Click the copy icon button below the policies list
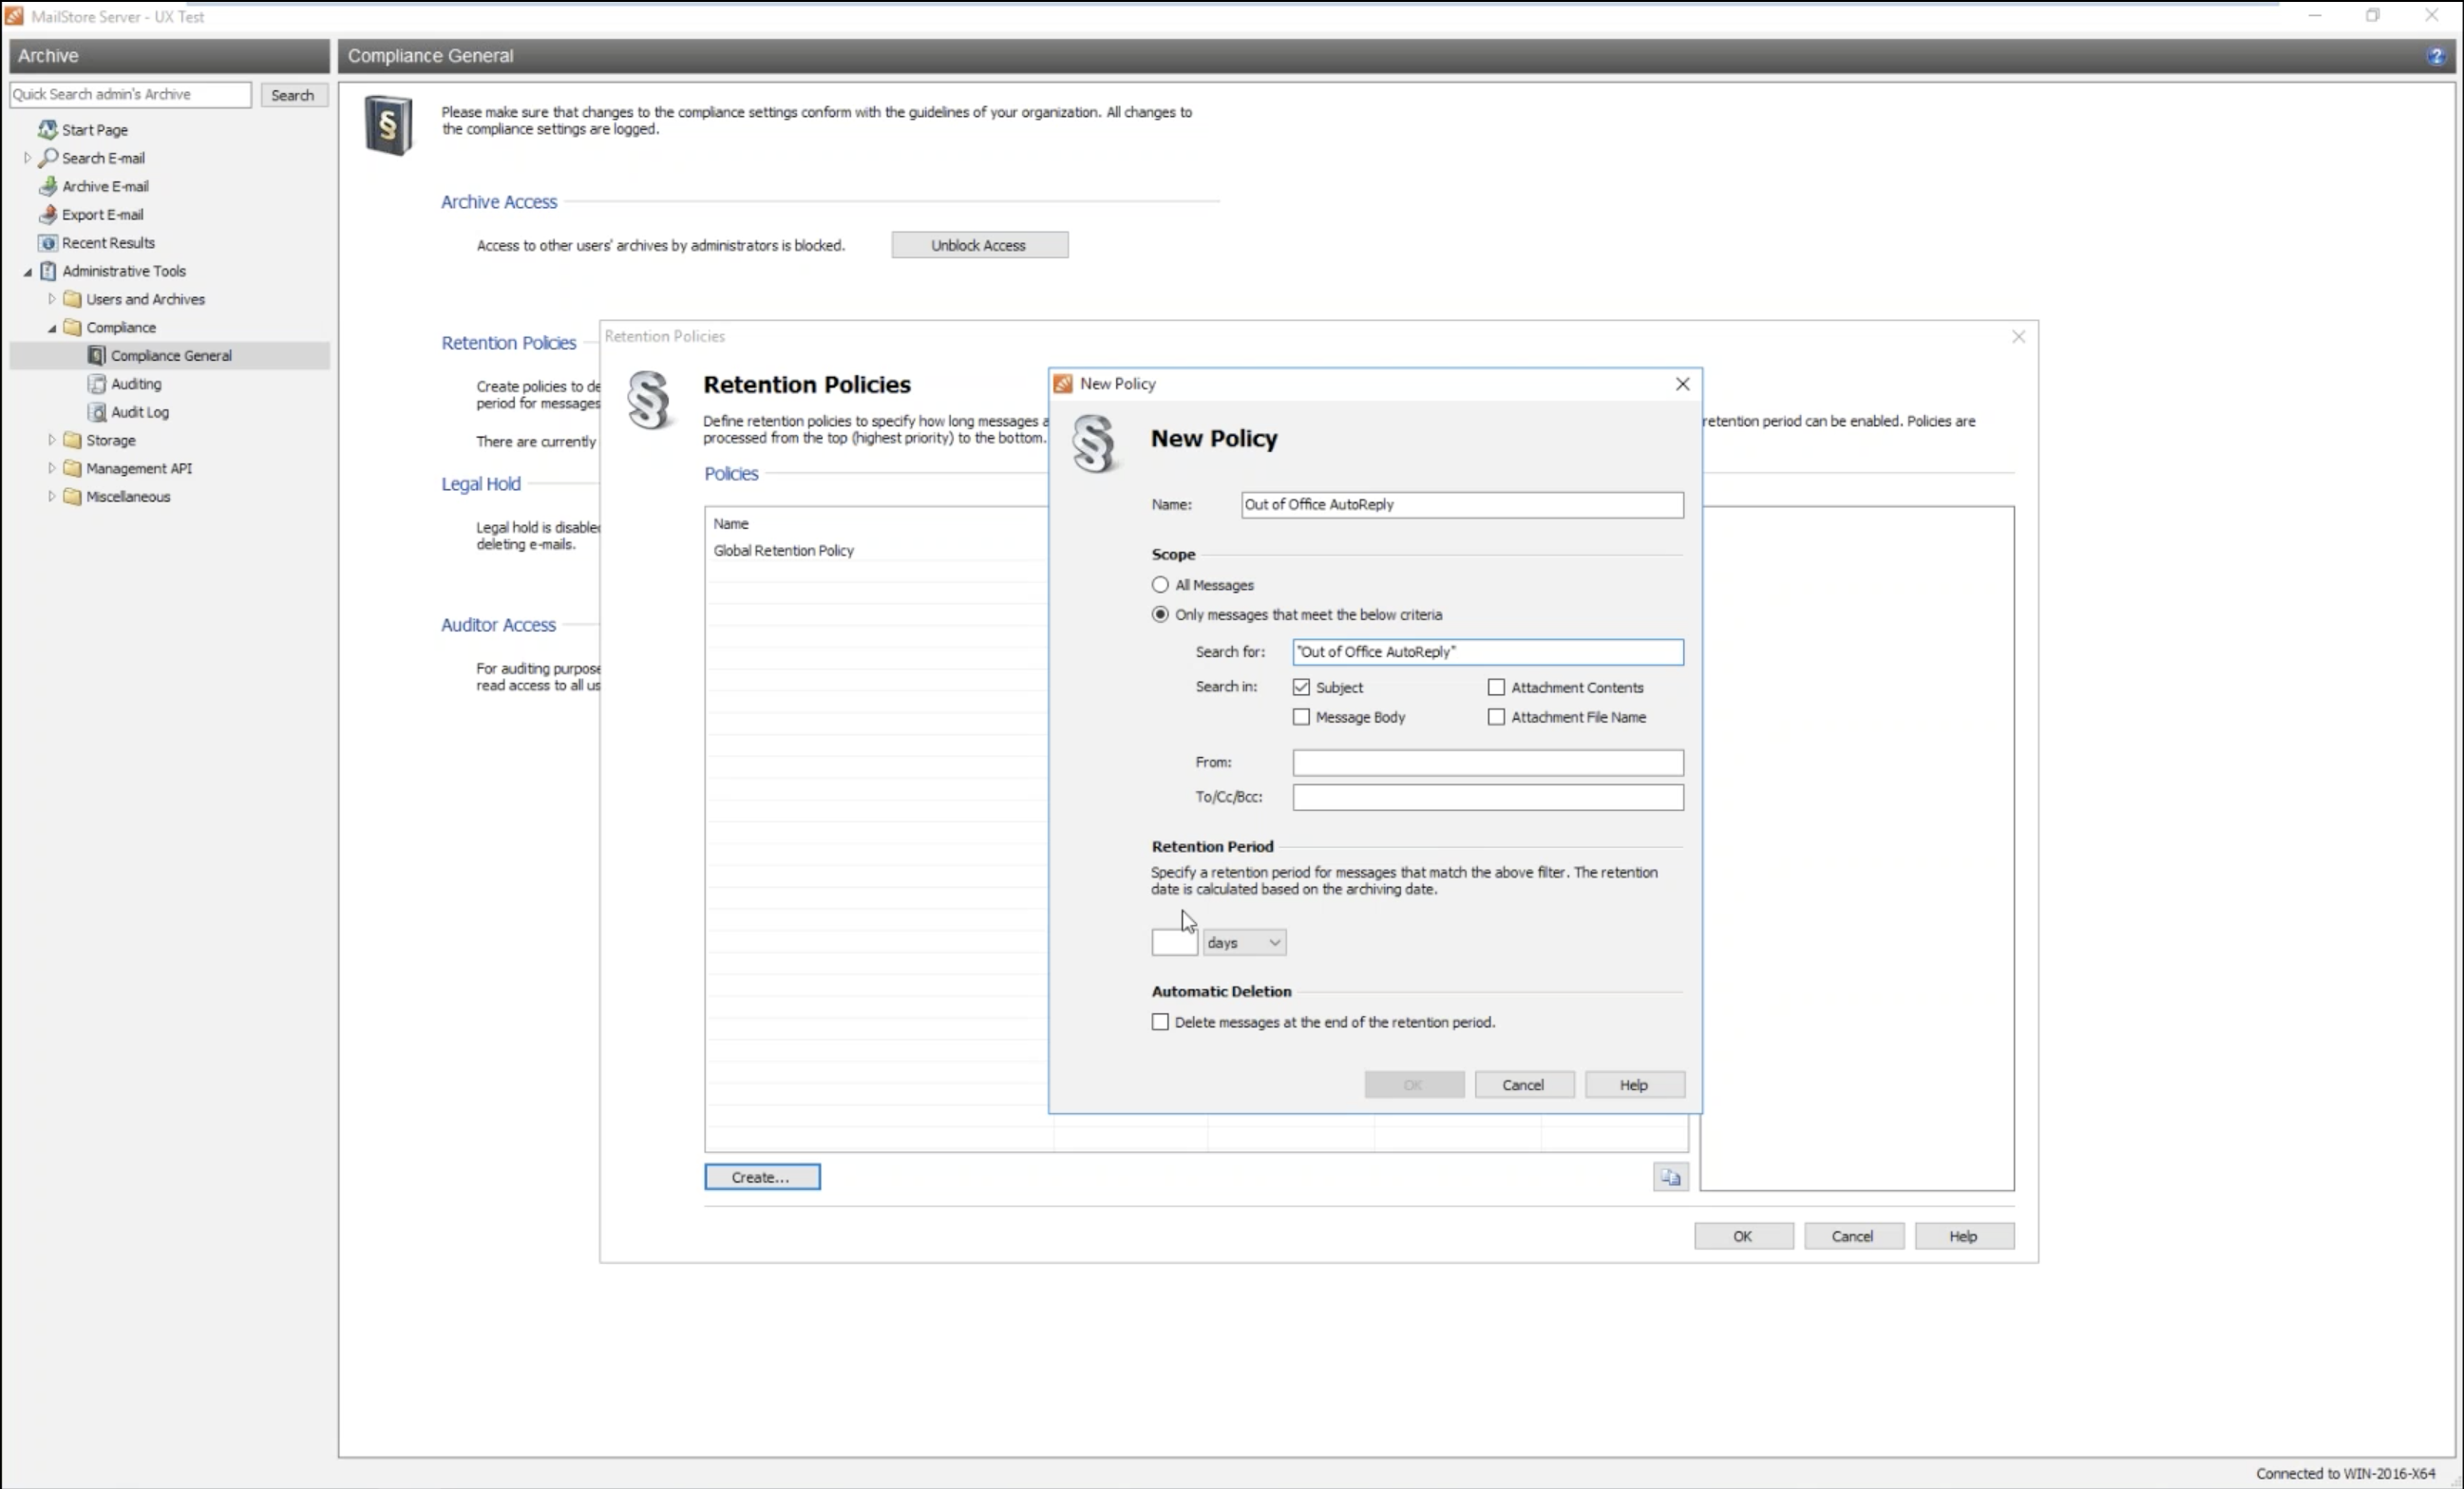This screenshot has width=2464, height=1489. (x=1670, y=1177)
